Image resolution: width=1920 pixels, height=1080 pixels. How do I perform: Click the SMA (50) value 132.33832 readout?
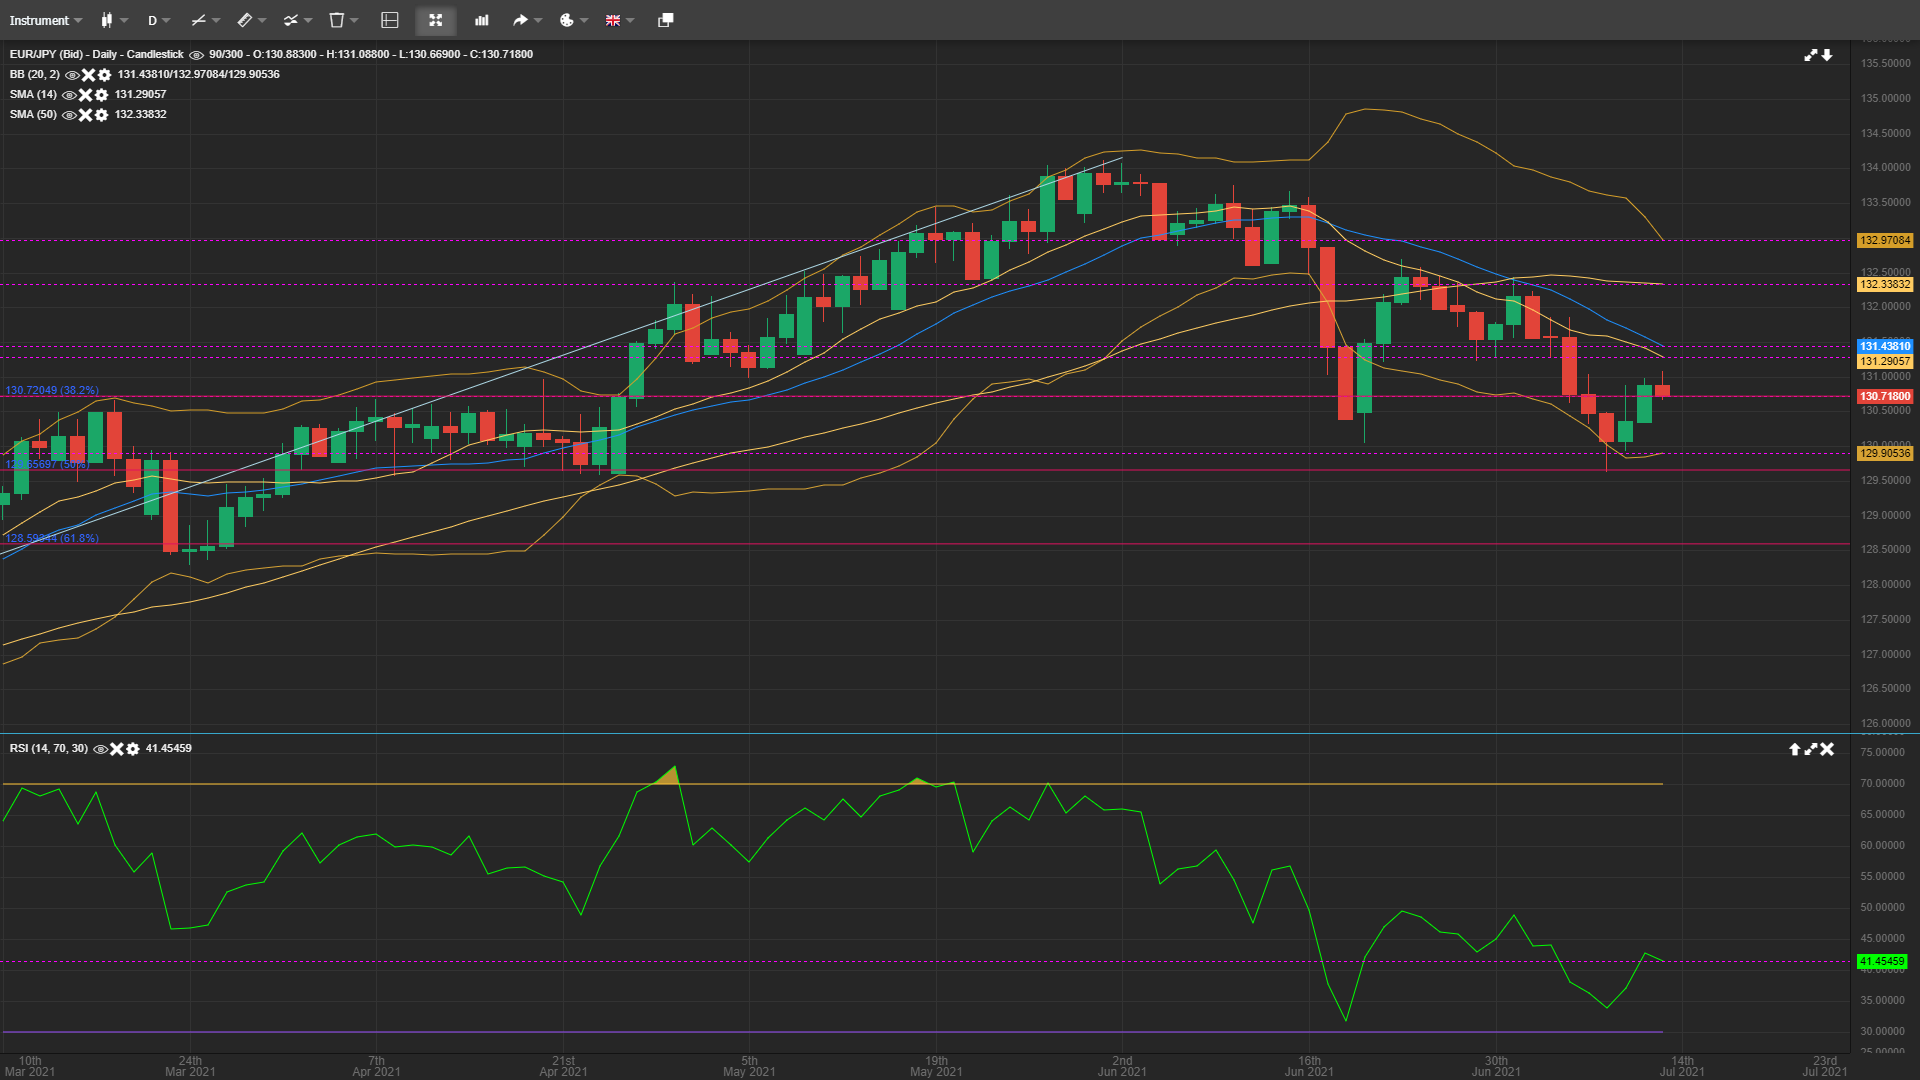141,114
